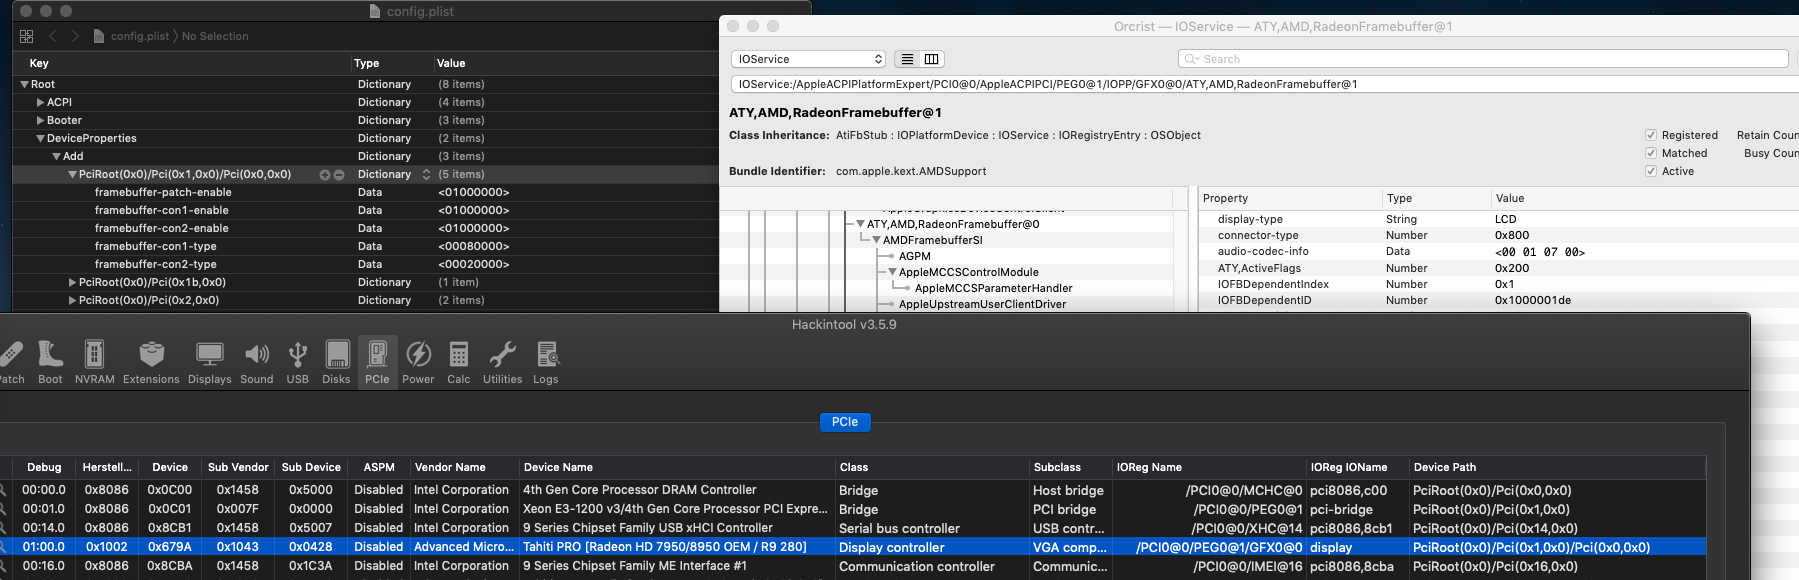The height and width of the screenshot is (580, 1799).
Task: Expand PciRoot(0x0)/Pci(0x1b,0x0) entry
Action: (x=72, y=283)
